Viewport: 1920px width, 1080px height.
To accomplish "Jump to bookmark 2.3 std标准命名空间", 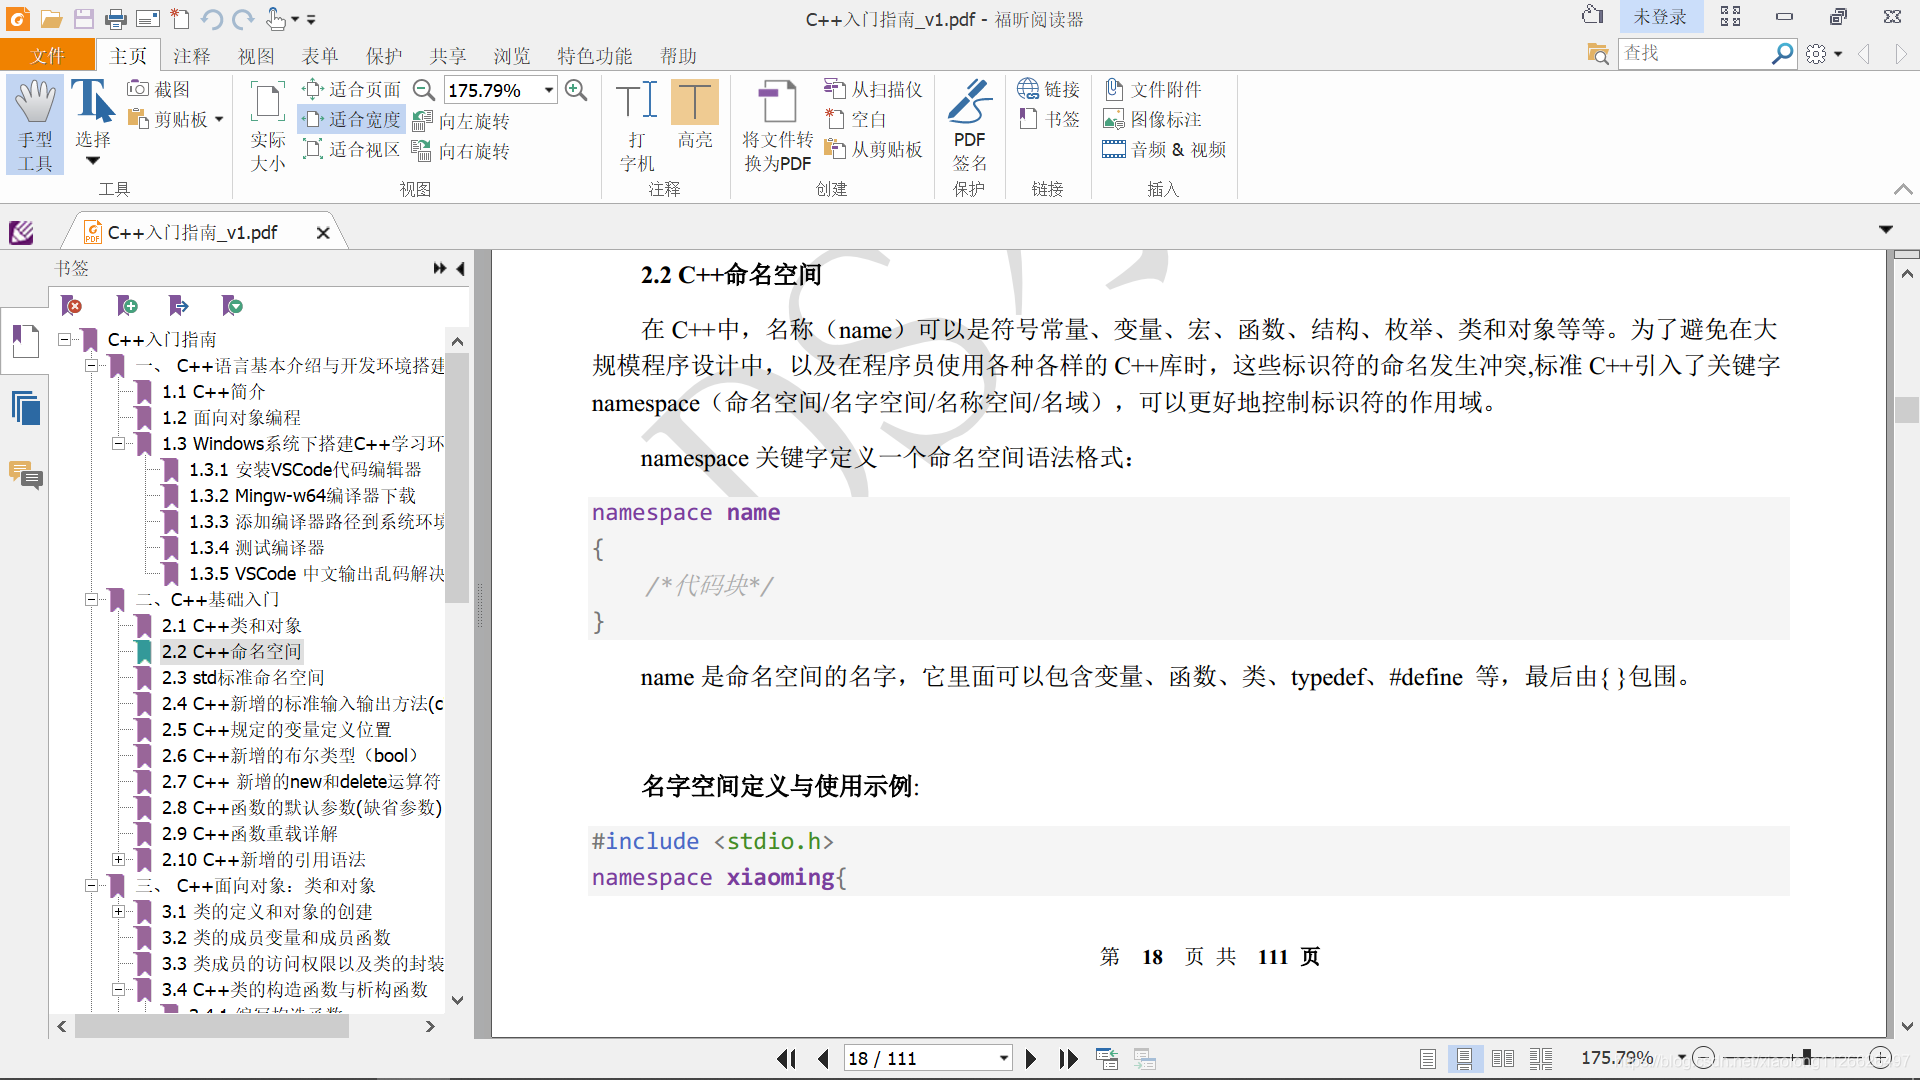I will click(243, 678).
